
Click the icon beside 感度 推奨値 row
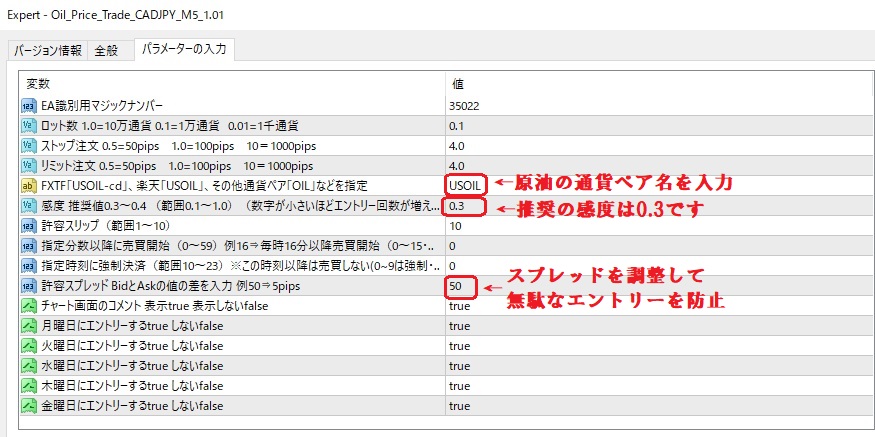tap(28, 206)
